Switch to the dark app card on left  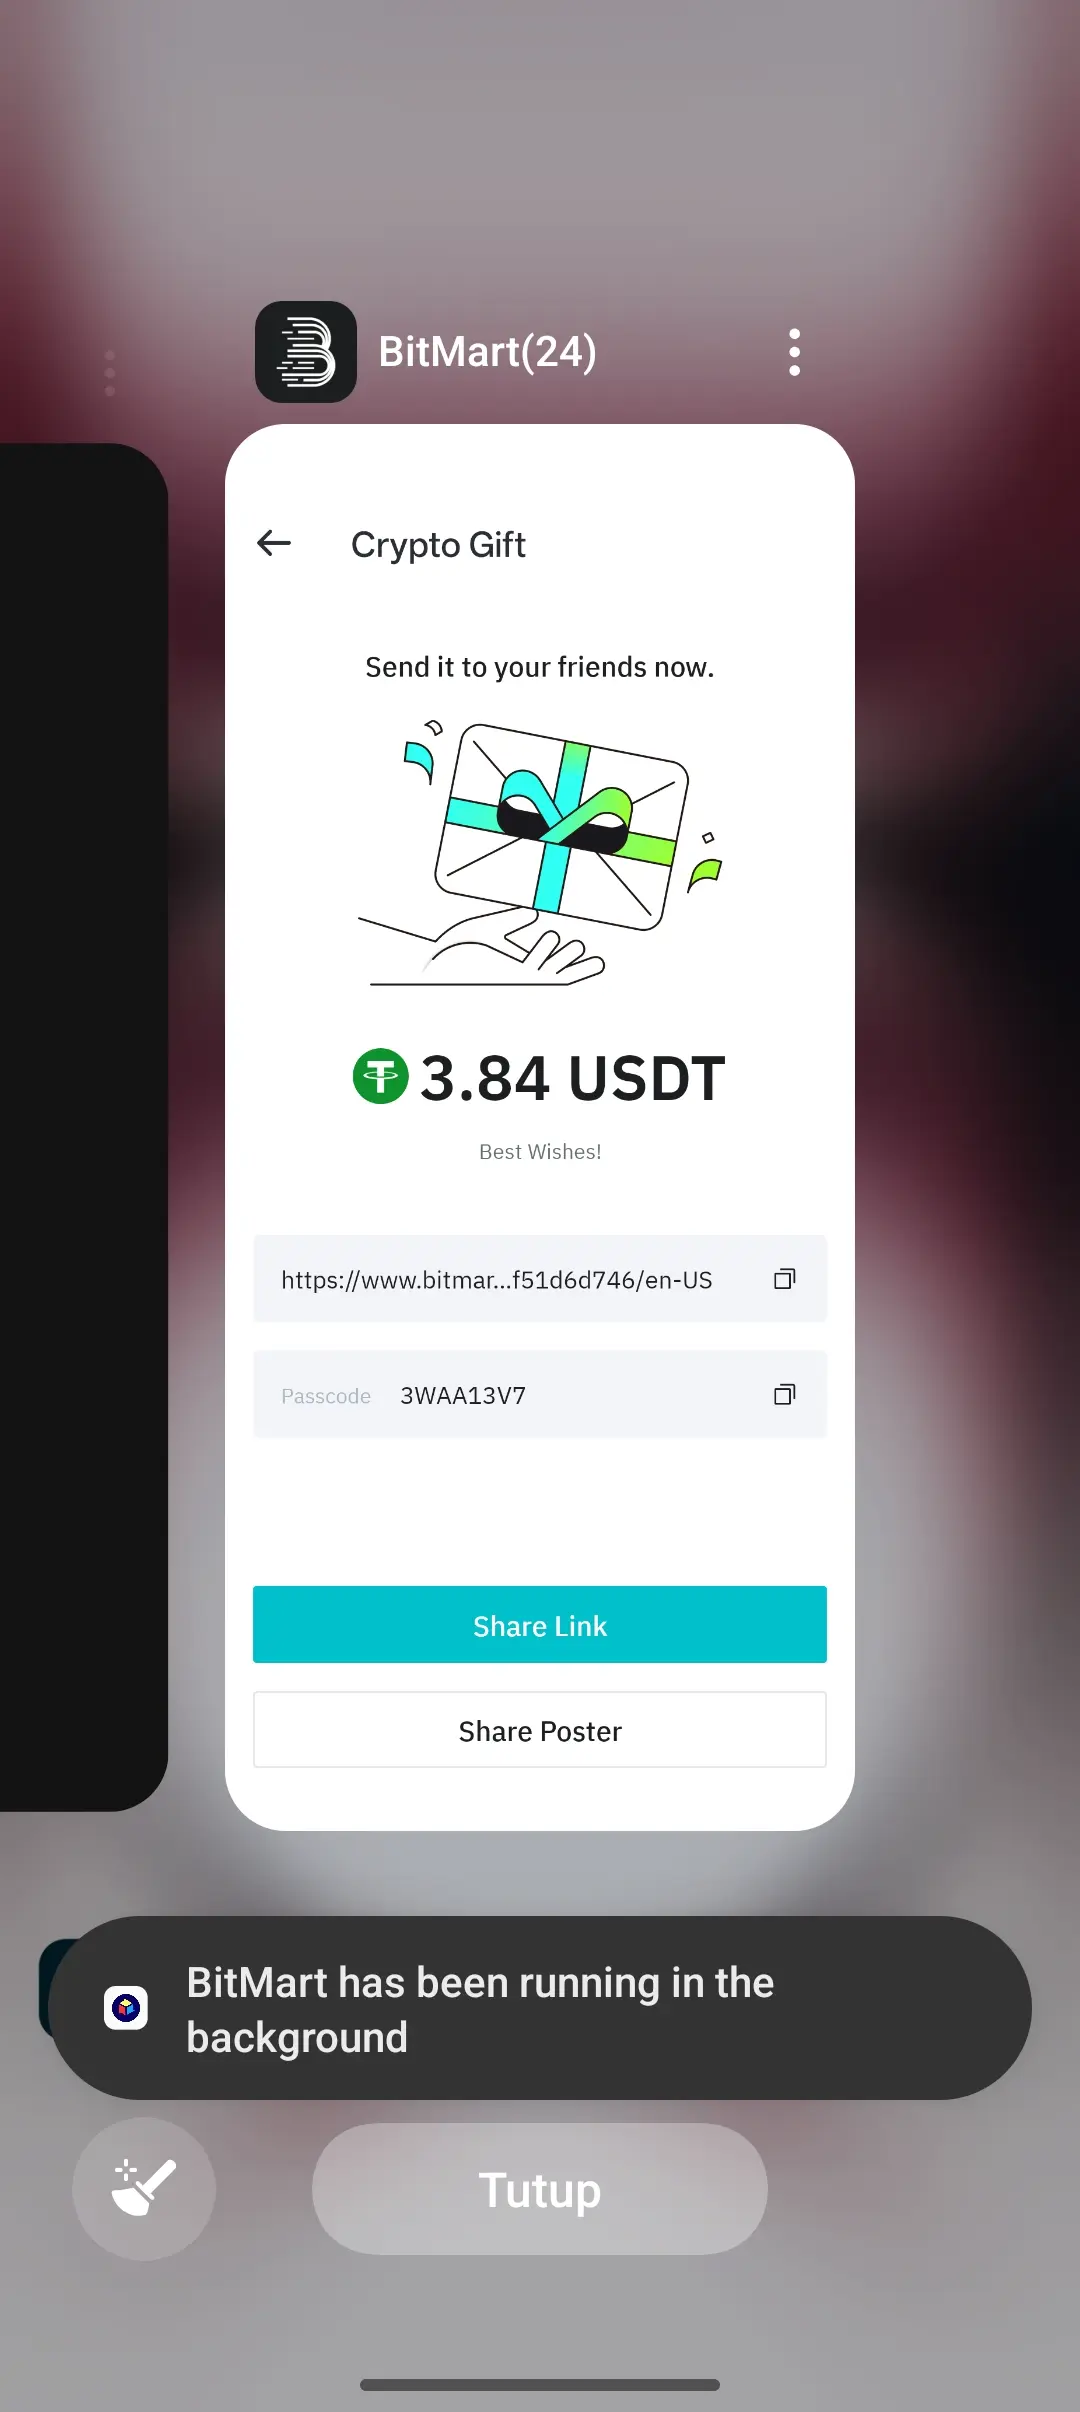pyautogui.click(x=84, y=1127)
